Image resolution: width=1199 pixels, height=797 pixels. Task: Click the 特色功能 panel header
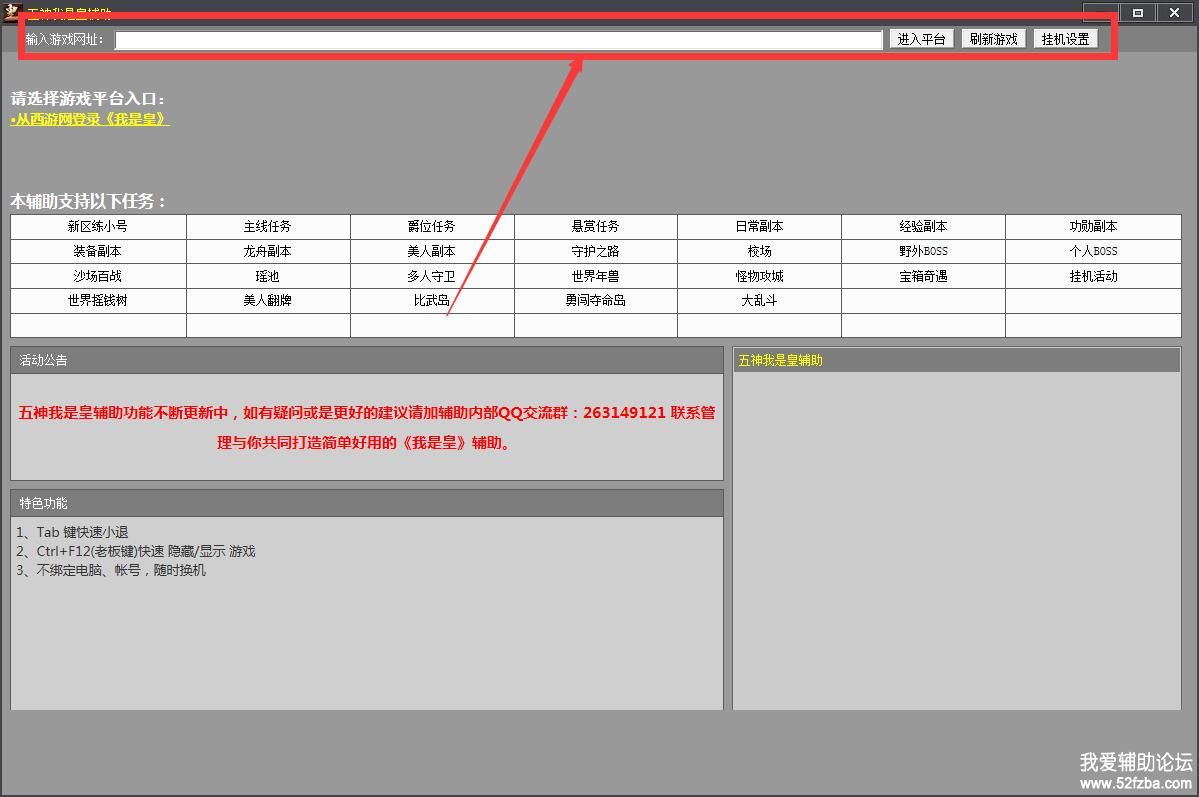pos(366,503)
